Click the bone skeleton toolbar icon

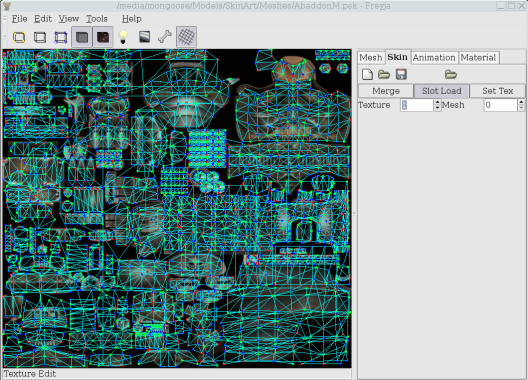[x=165, y=37]
